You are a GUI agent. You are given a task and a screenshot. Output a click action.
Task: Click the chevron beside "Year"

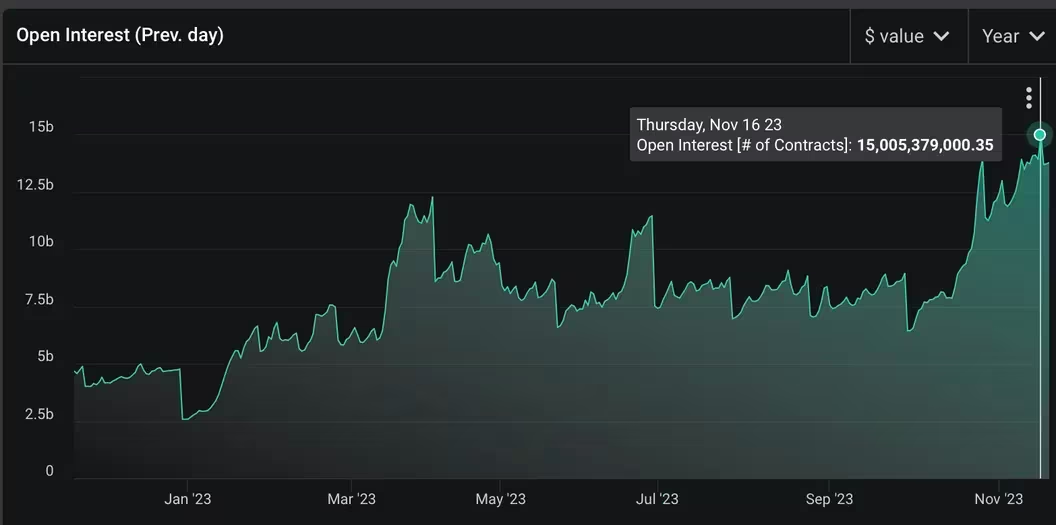[1036, 37]
